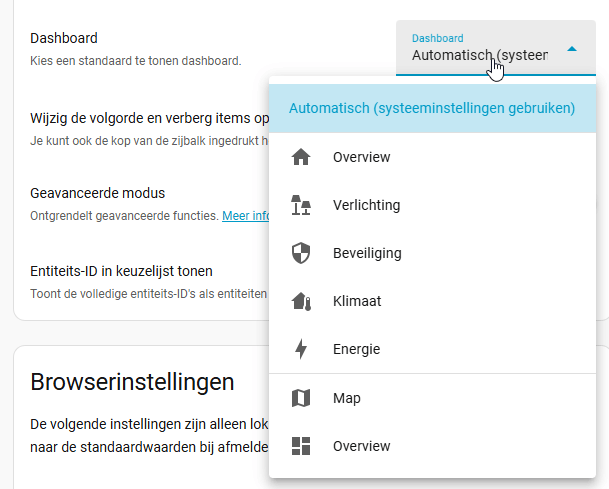Select Automatisch (systeeminstellingen gebruiken) option
Viewport: 609px width, 489px height.
point(432,108)
